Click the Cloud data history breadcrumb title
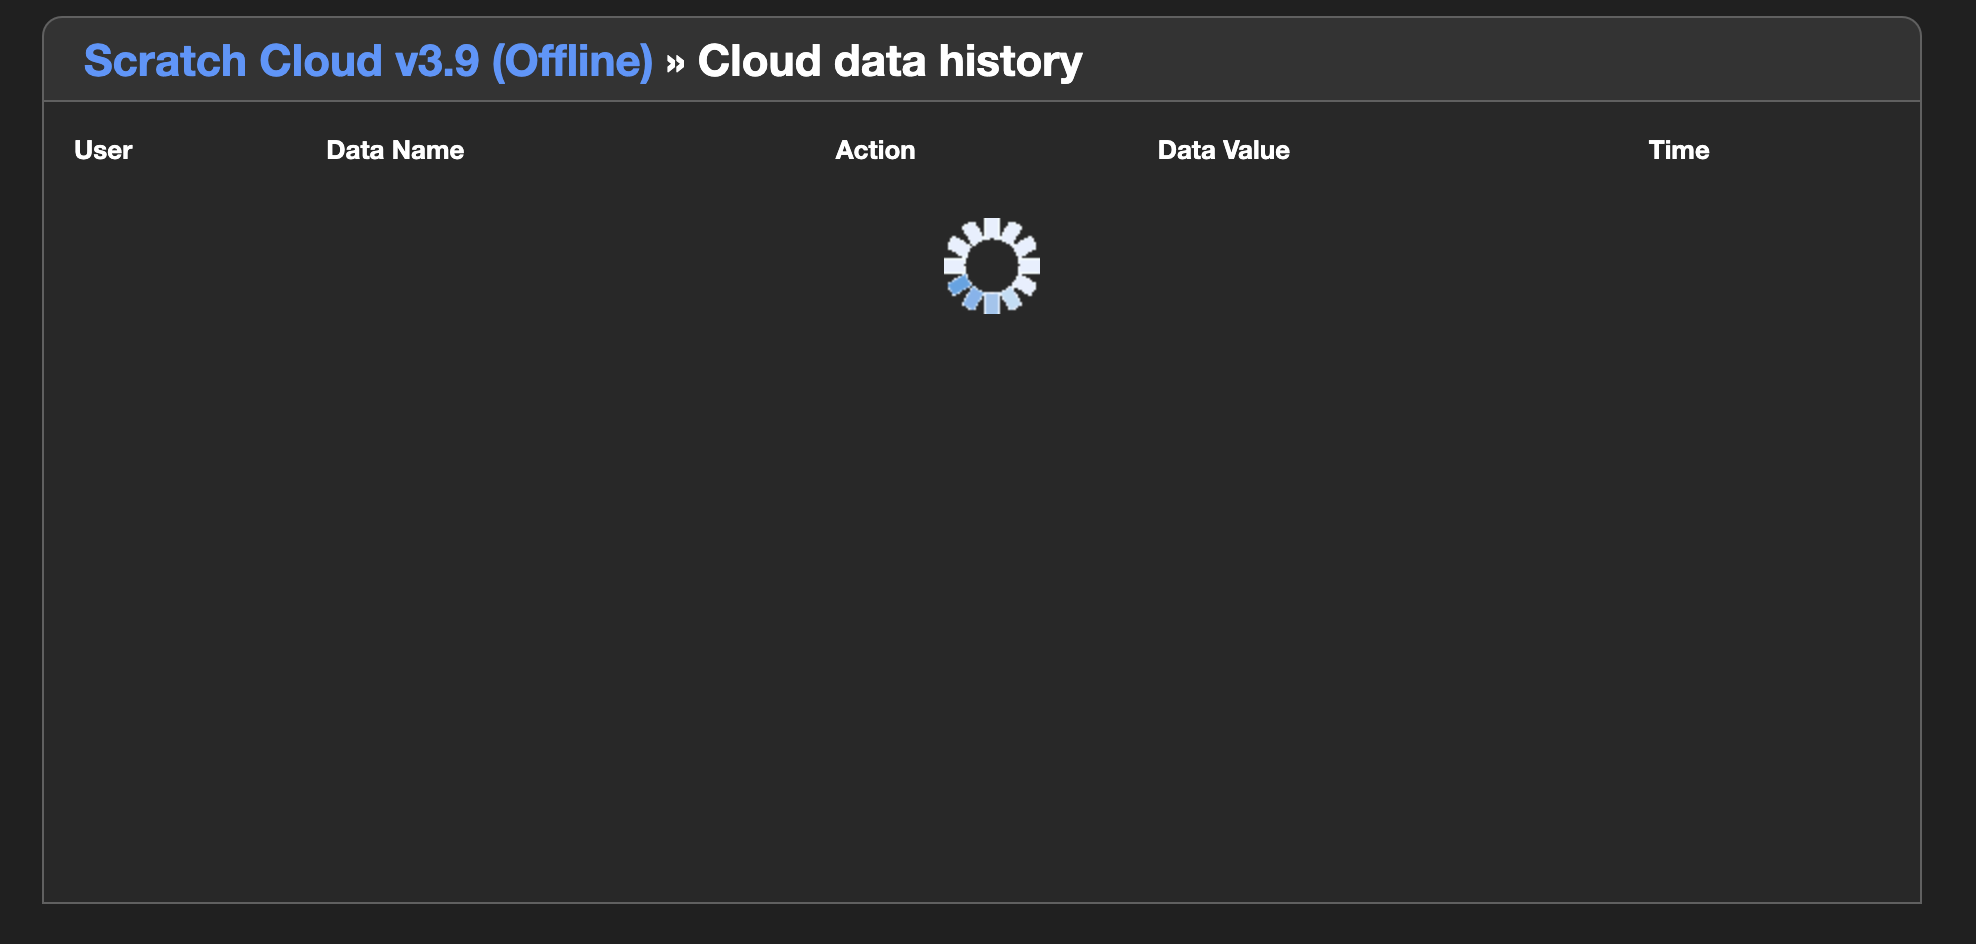This screenshot has width=1976, height=944. (x=890, y=60)
